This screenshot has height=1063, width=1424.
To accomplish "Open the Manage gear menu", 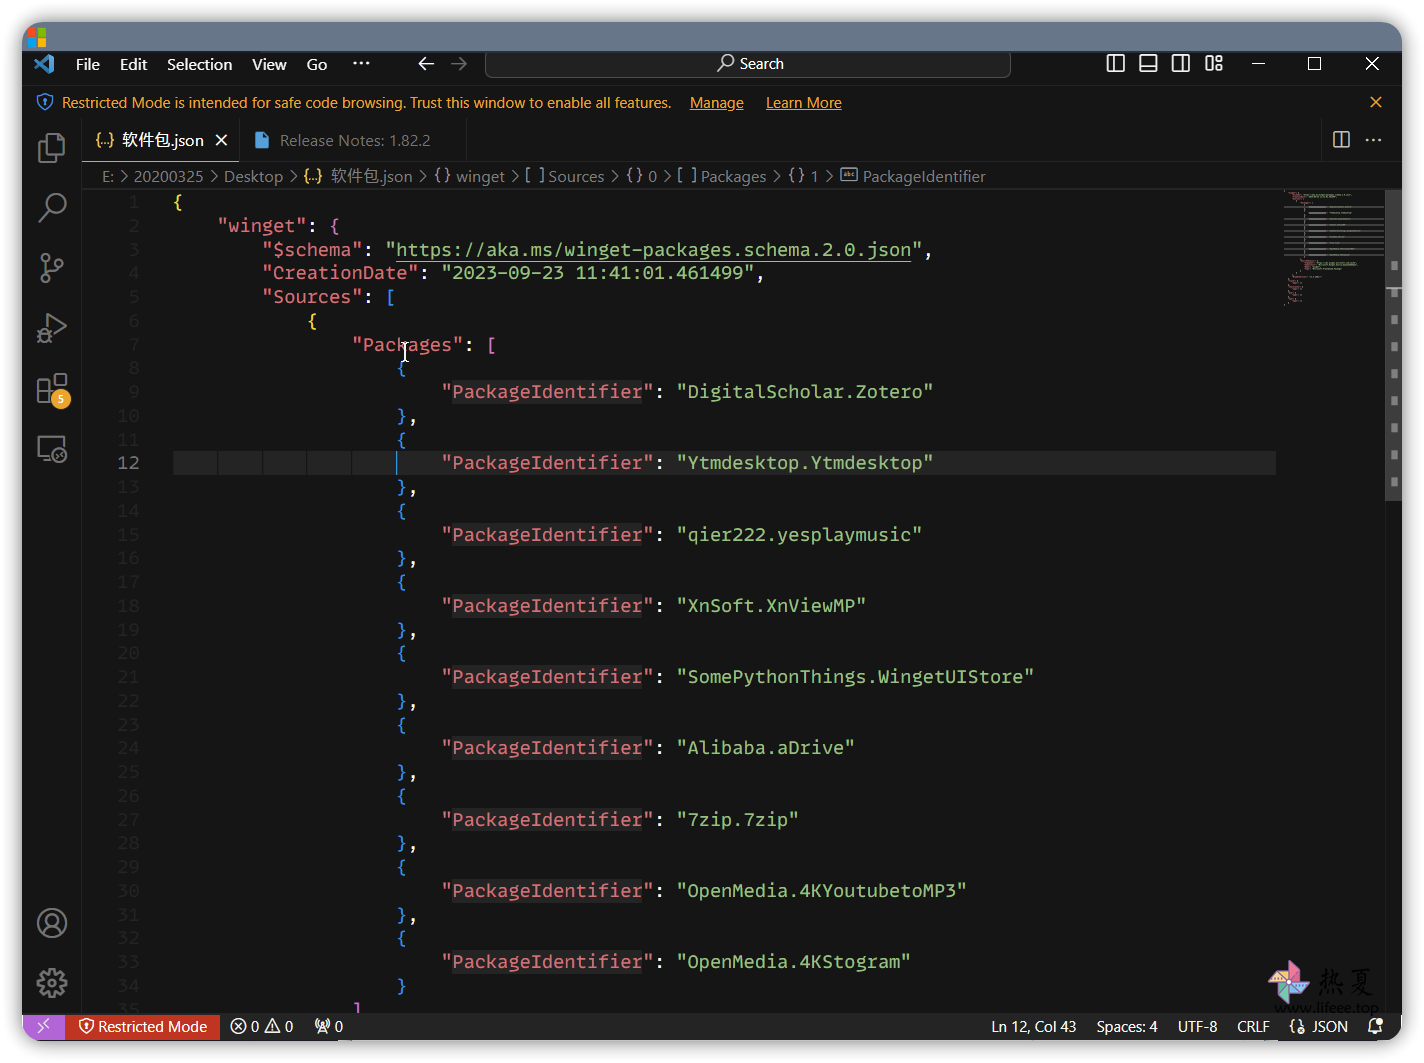I will click(52, 983).
